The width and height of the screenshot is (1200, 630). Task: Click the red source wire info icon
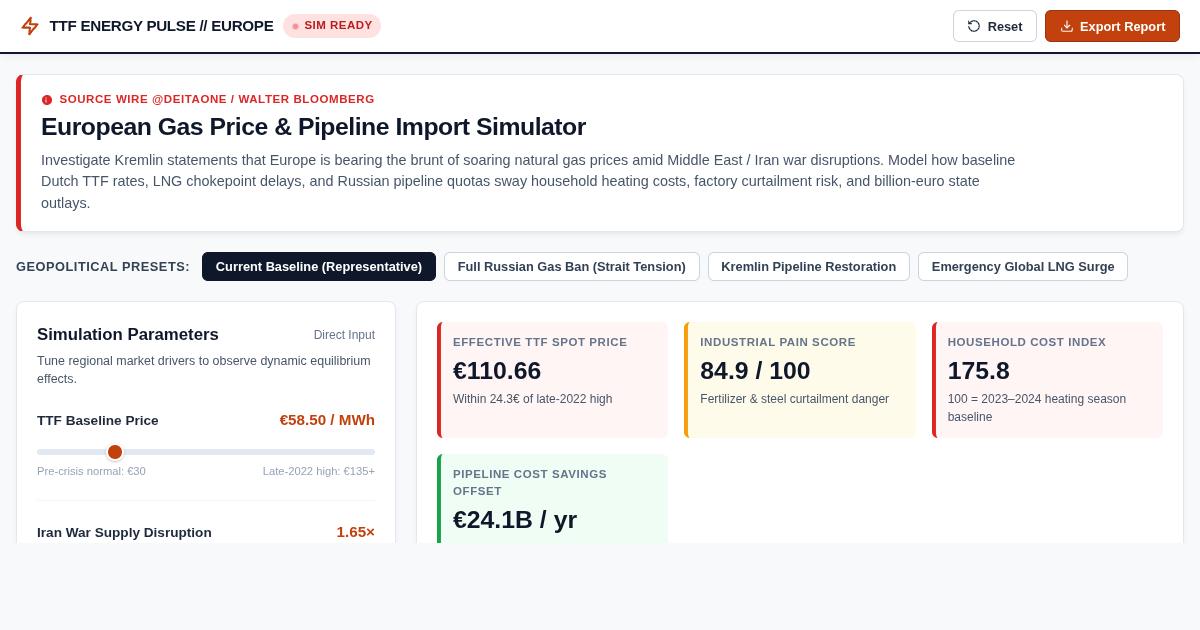coord(47,100)
